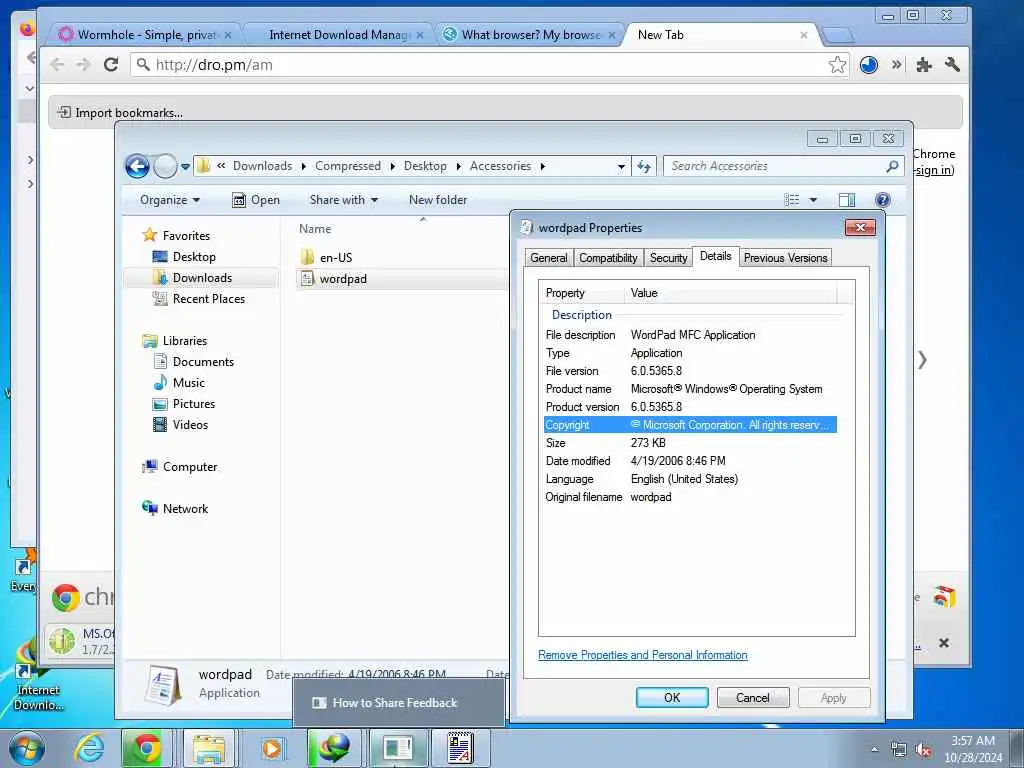Change view with the Explorer views icon

(792, 200)
